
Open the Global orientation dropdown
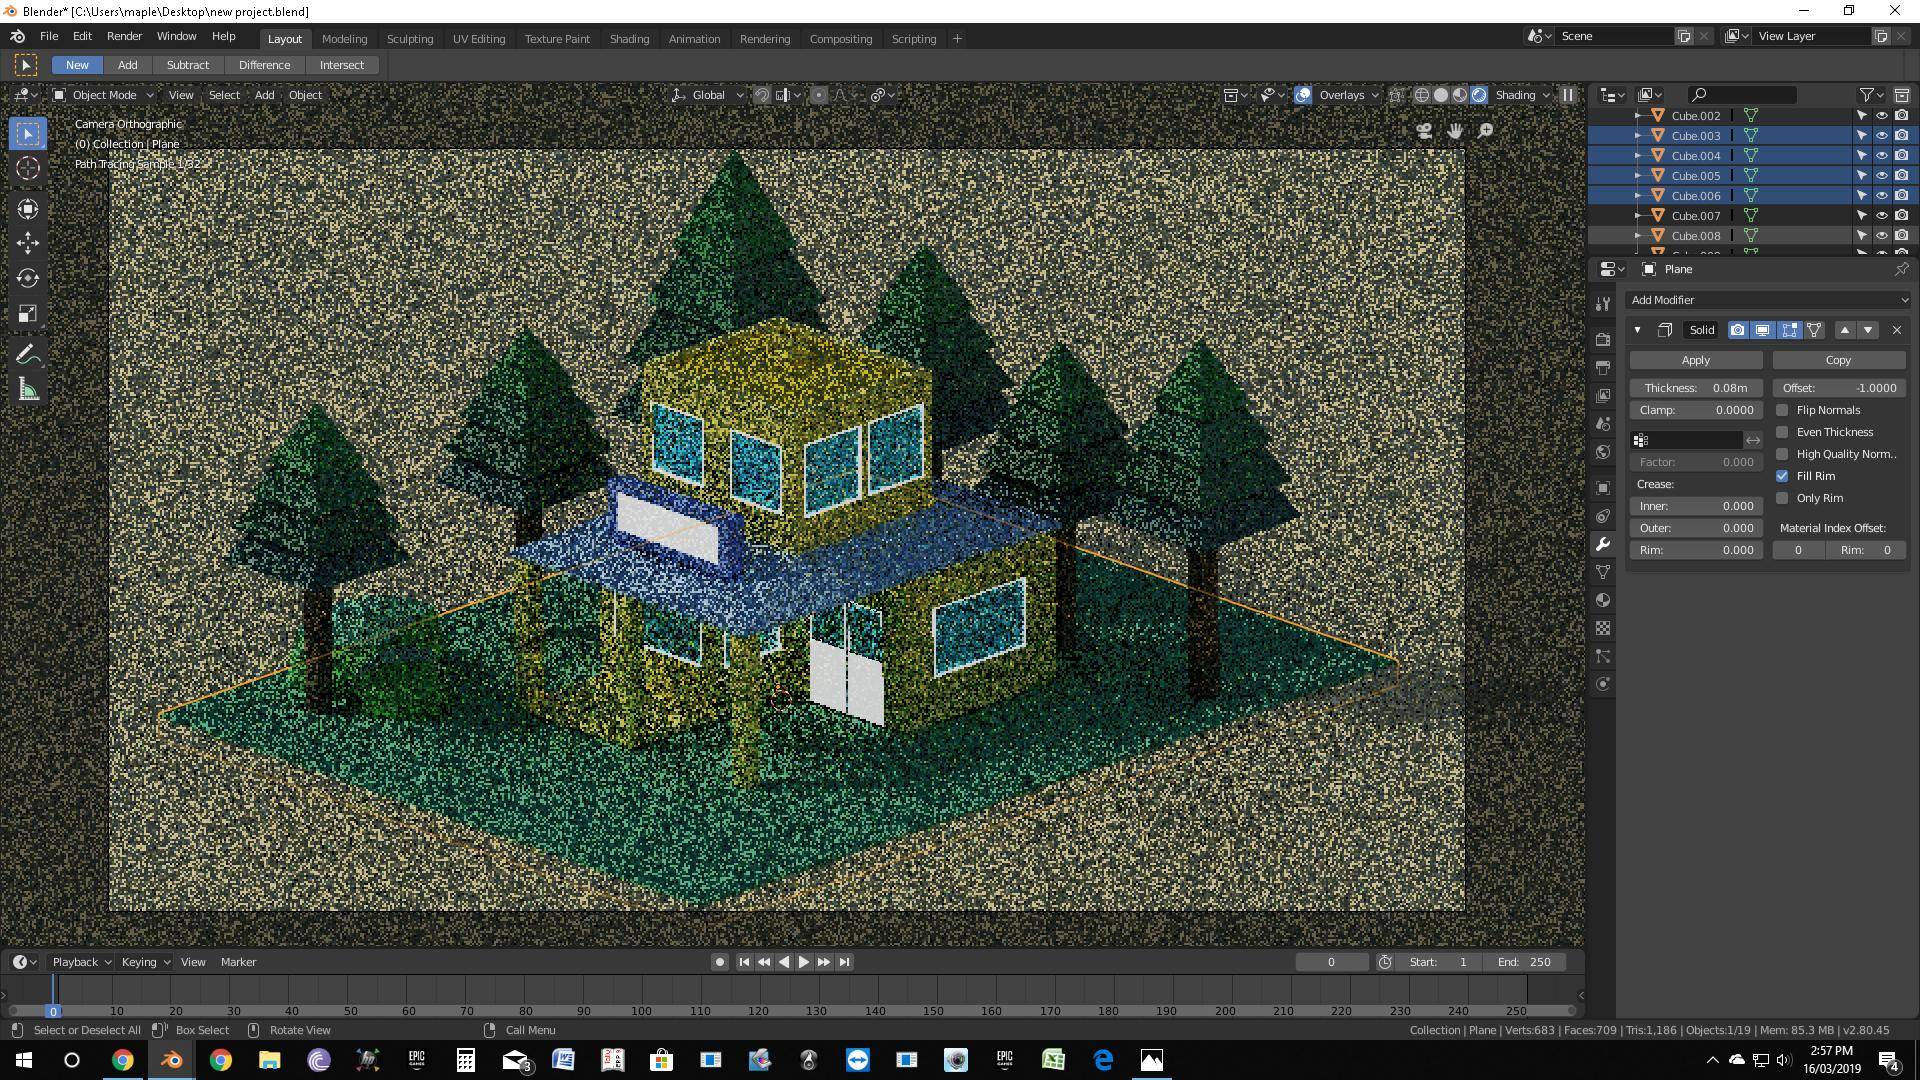point(708,95)
